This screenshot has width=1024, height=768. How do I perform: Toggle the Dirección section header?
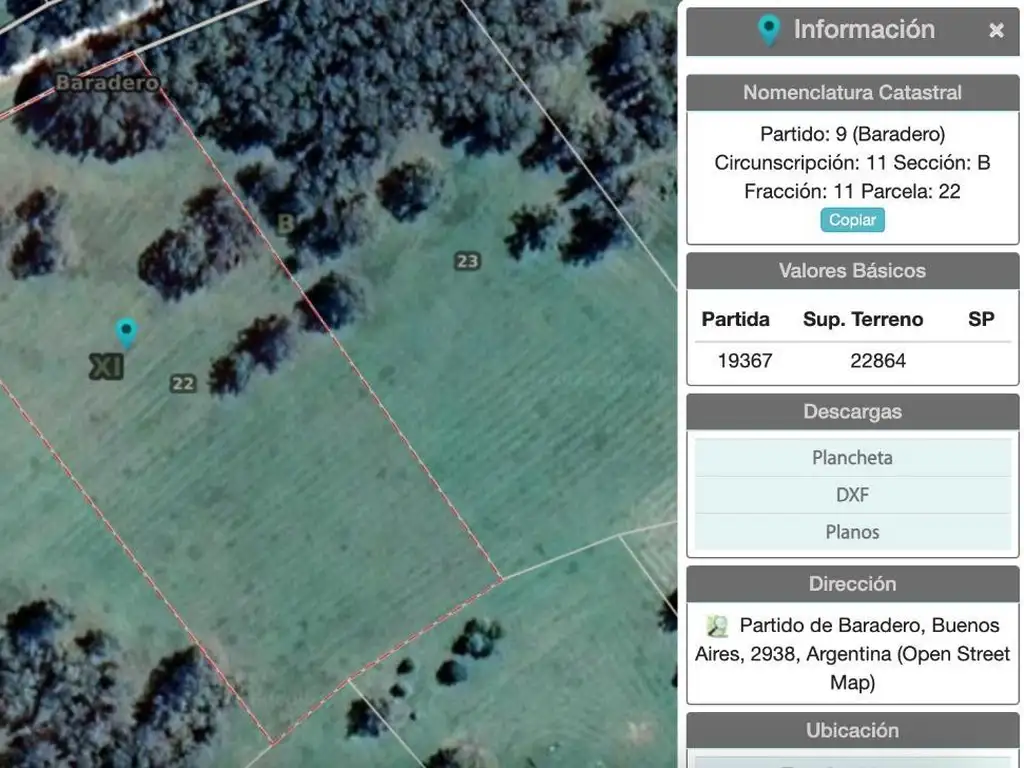[852, 584]
